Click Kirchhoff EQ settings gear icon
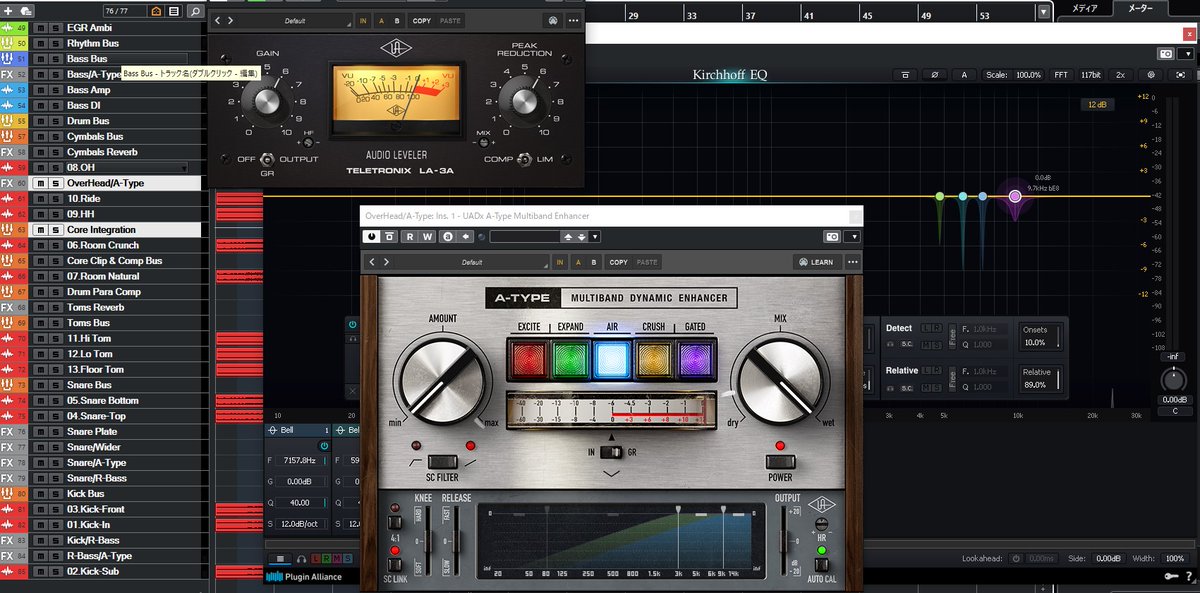 pyautogui.click(x=1151, y=75)
